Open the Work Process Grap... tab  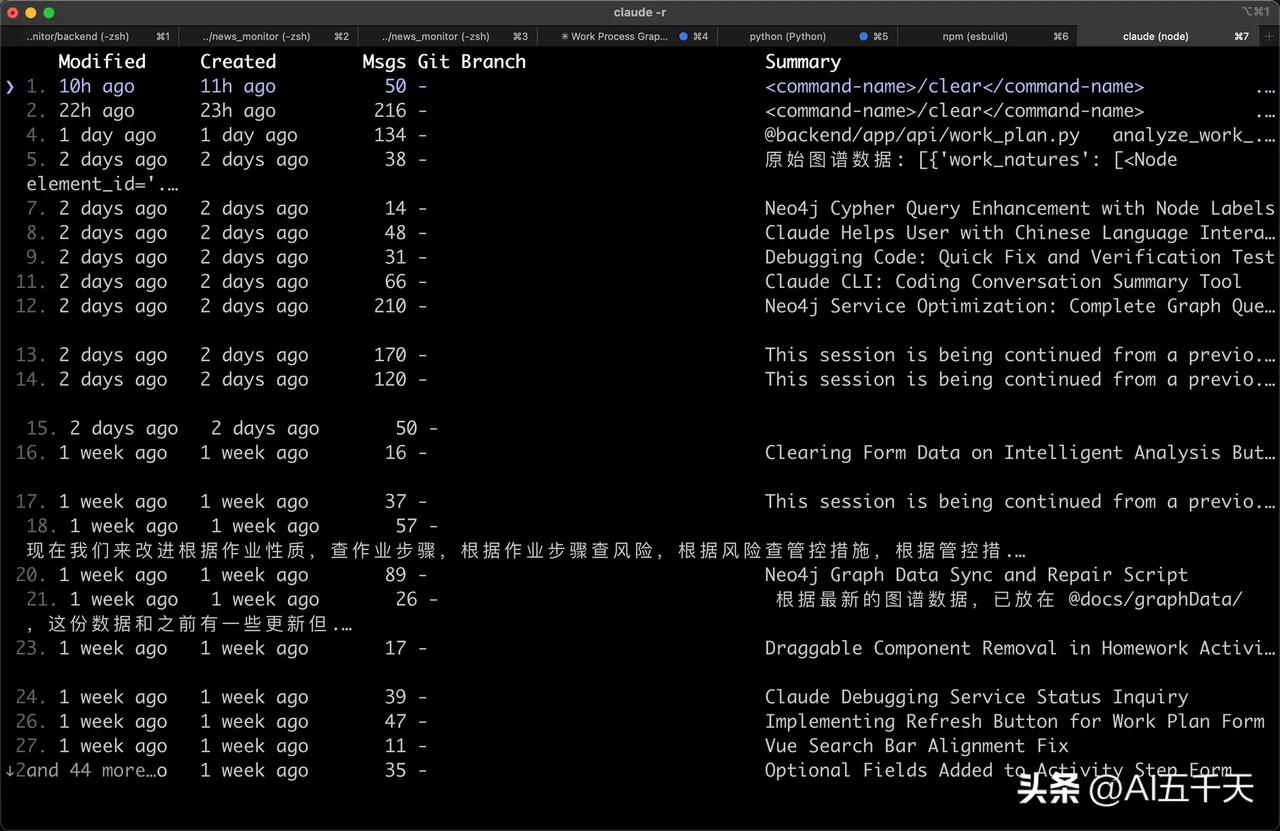[627, 36]
